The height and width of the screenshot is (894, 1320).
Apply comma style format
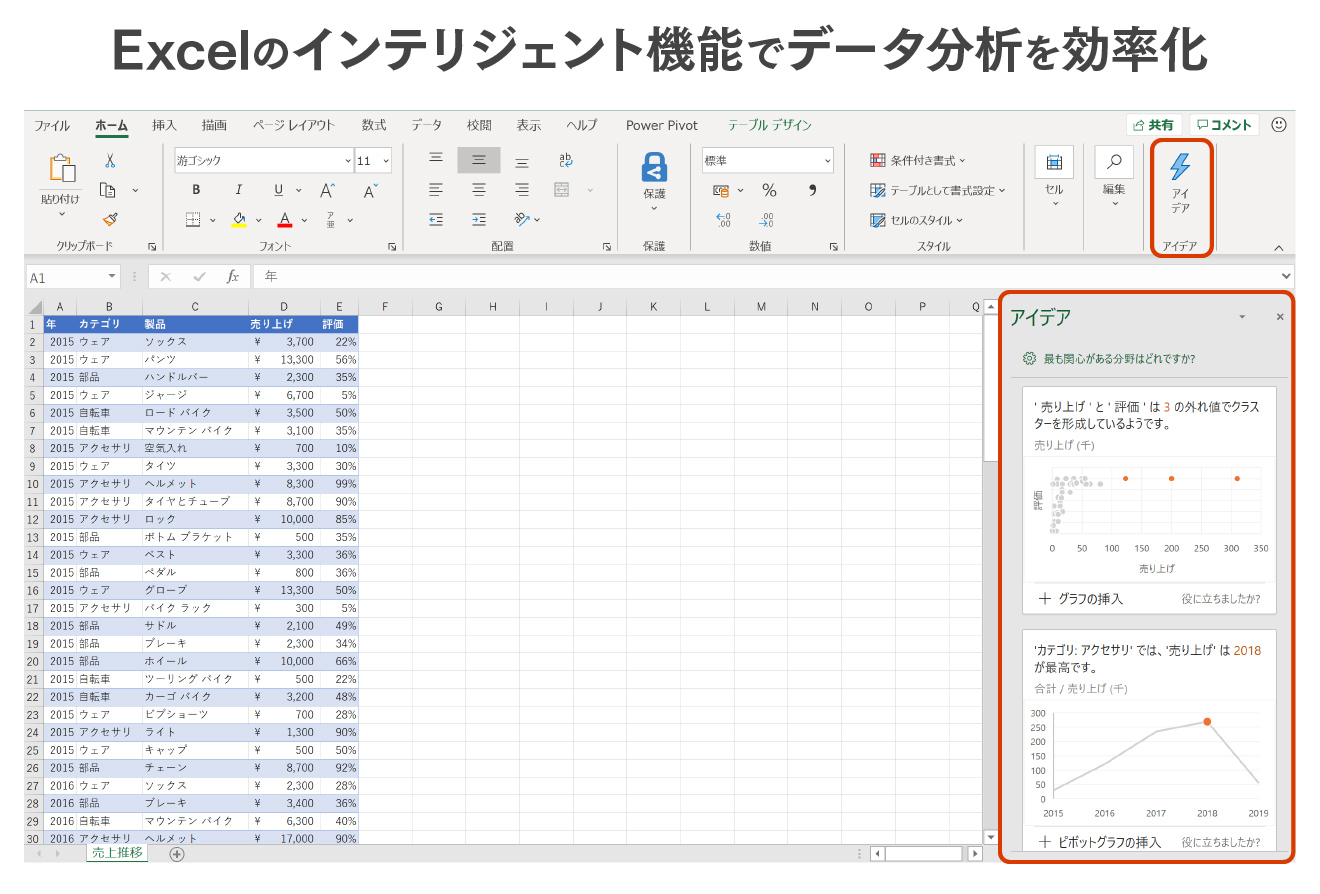[x=812, y=190]
